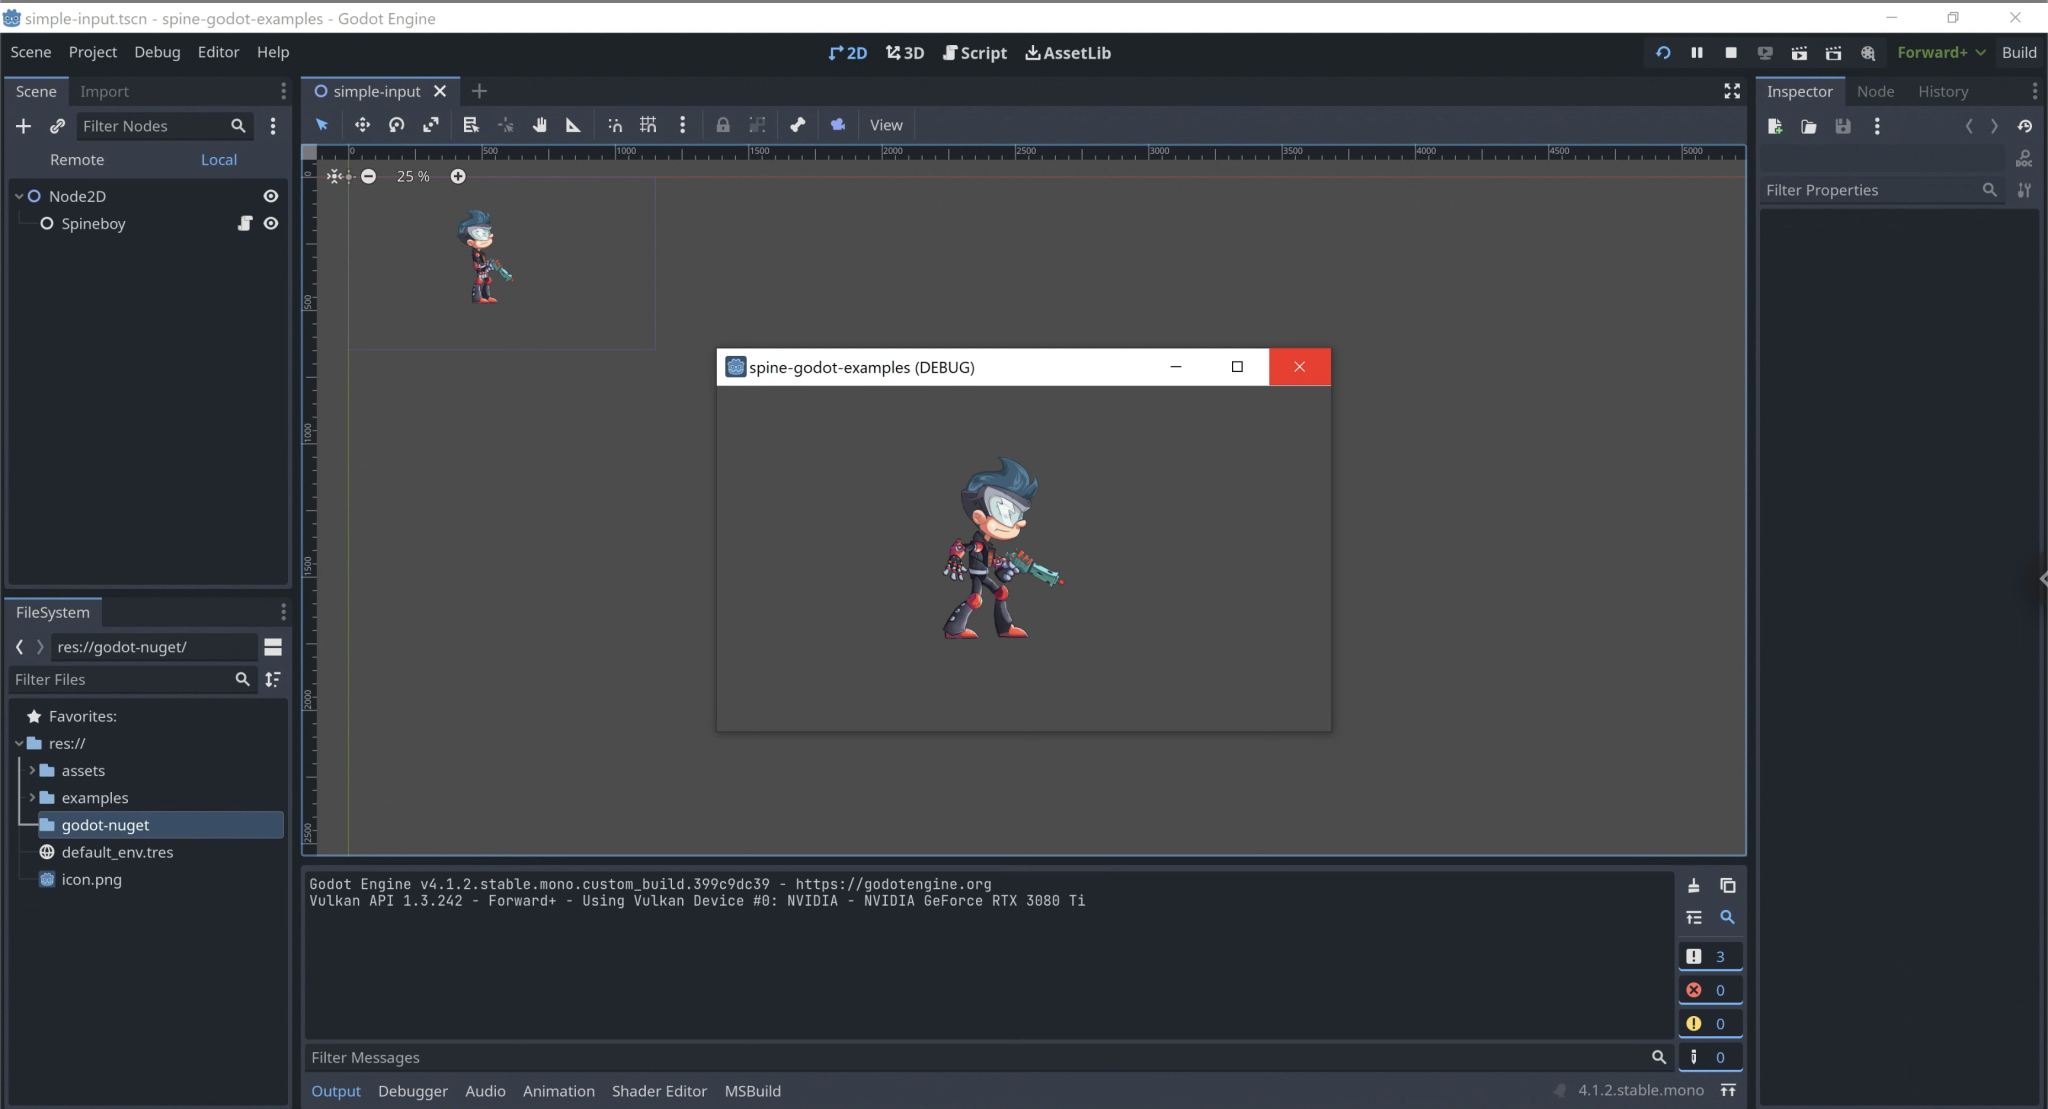The image size is (2048, 1109).
Task: Switch to Remote scene tree
Action: pos(77,160)
